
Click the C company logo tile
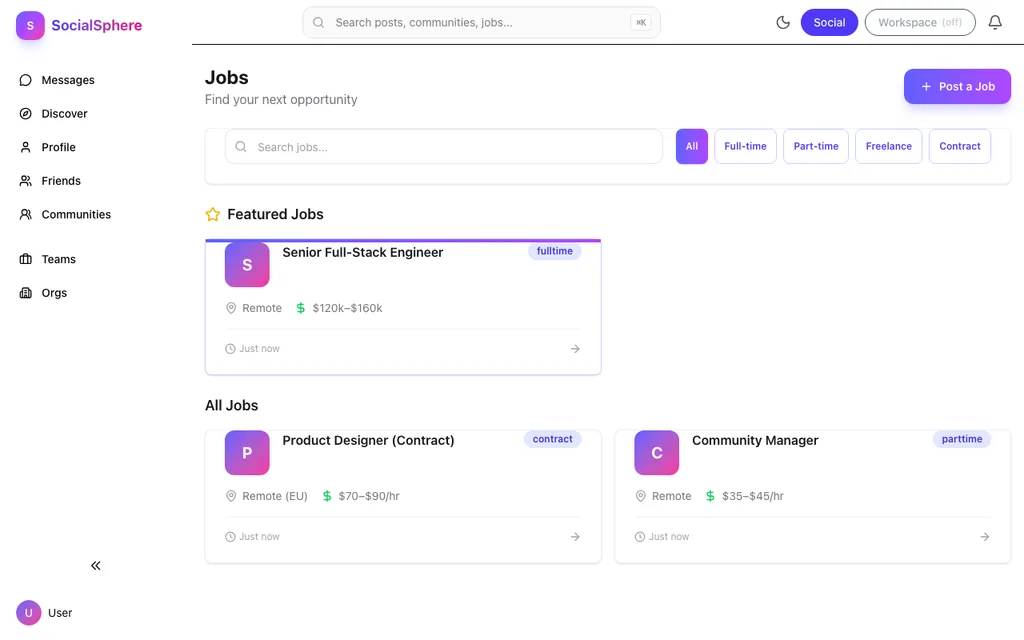coord(656,453)
